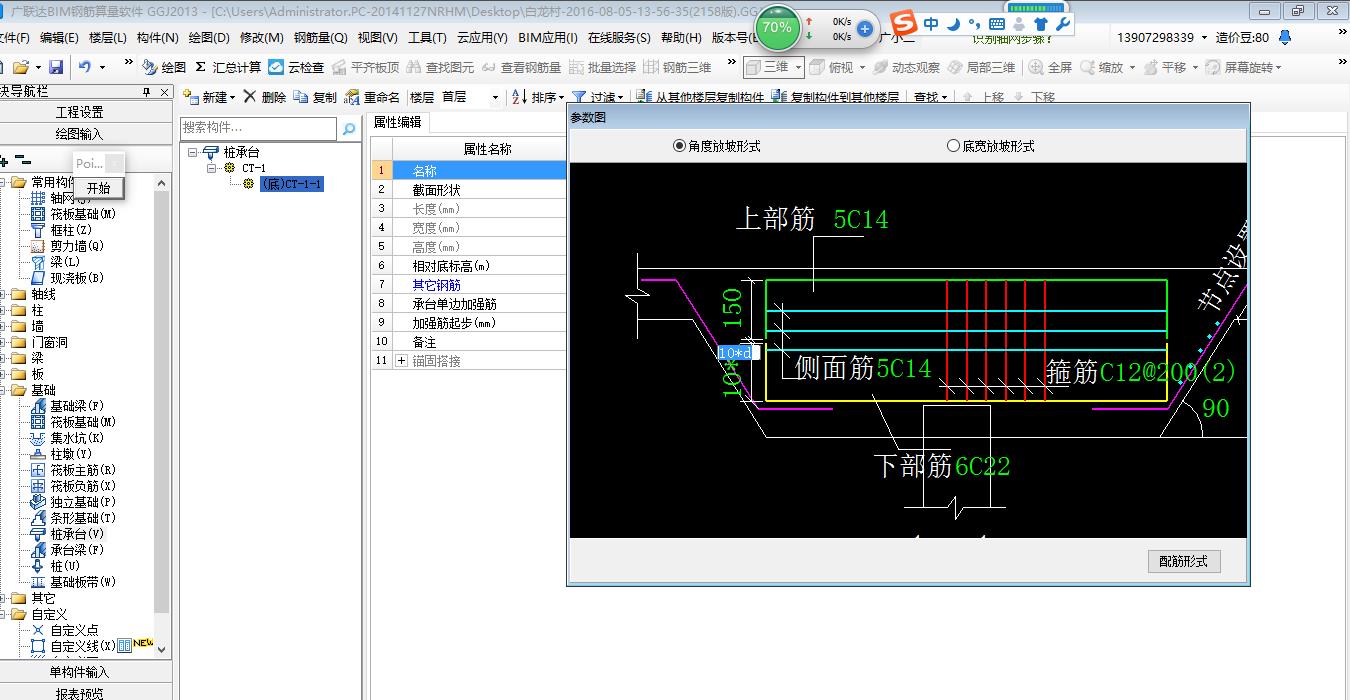Open the 绘图输入 navigation section
This screenshot has height=700, width=1350.
pos(80,133)
